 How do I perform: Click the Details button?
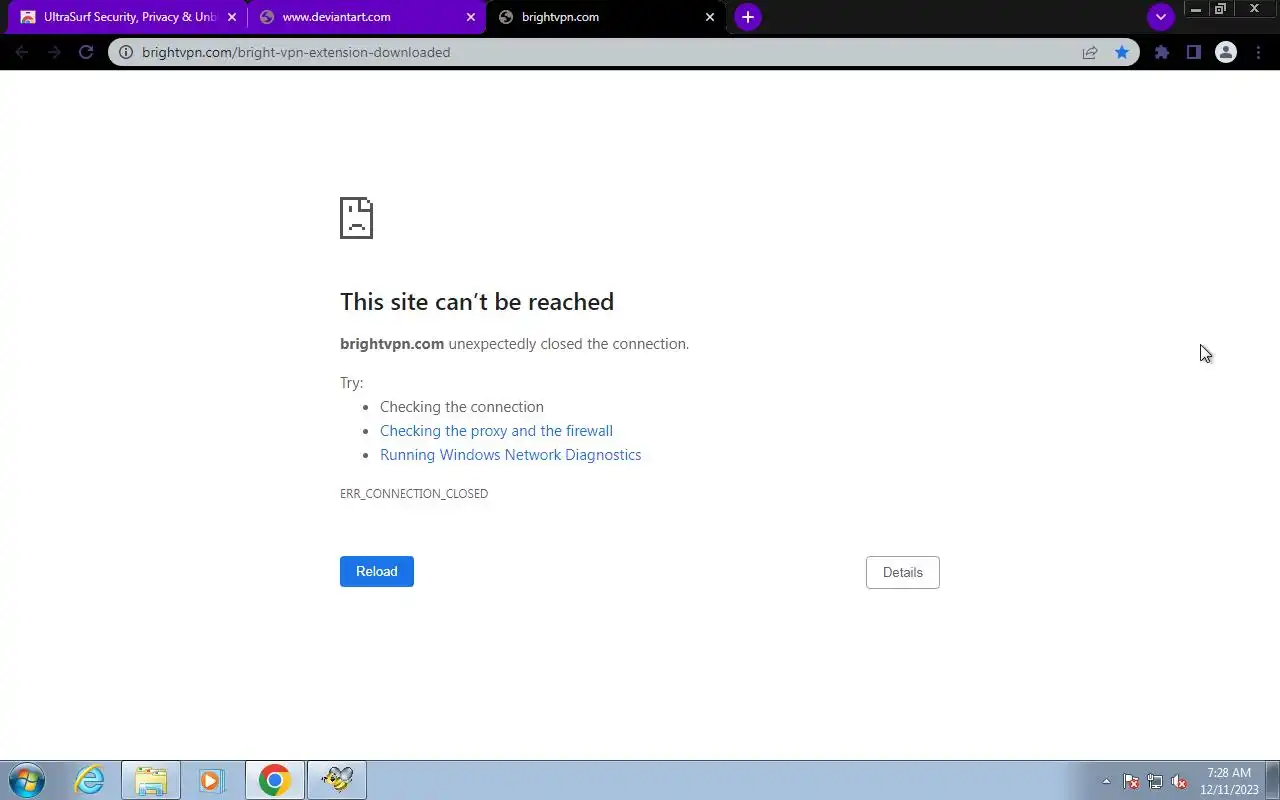(x=903, y=572)
